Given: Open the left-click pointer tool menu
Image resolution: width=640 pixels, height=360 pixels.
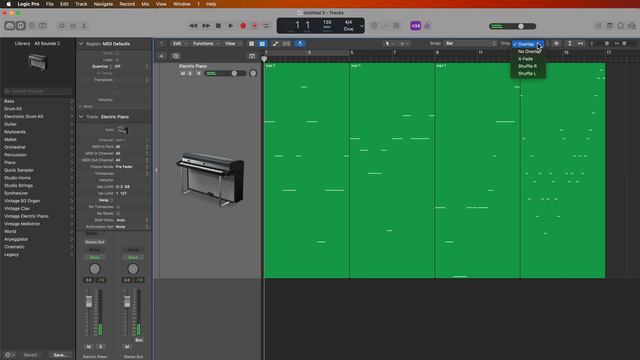Looking at the screenshot, I should [x=389, y=44].
